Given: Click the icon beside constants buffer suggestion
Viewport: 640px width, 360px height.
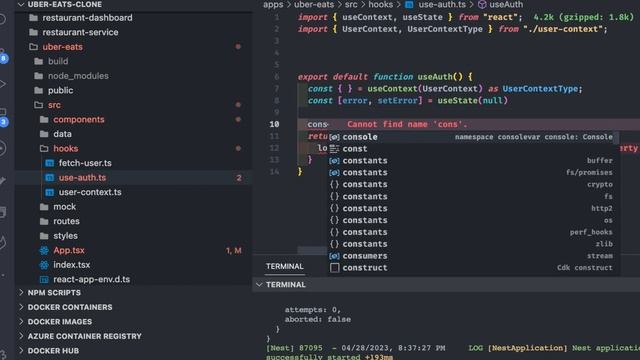Looking at the screenshot, I should point(334,161).
